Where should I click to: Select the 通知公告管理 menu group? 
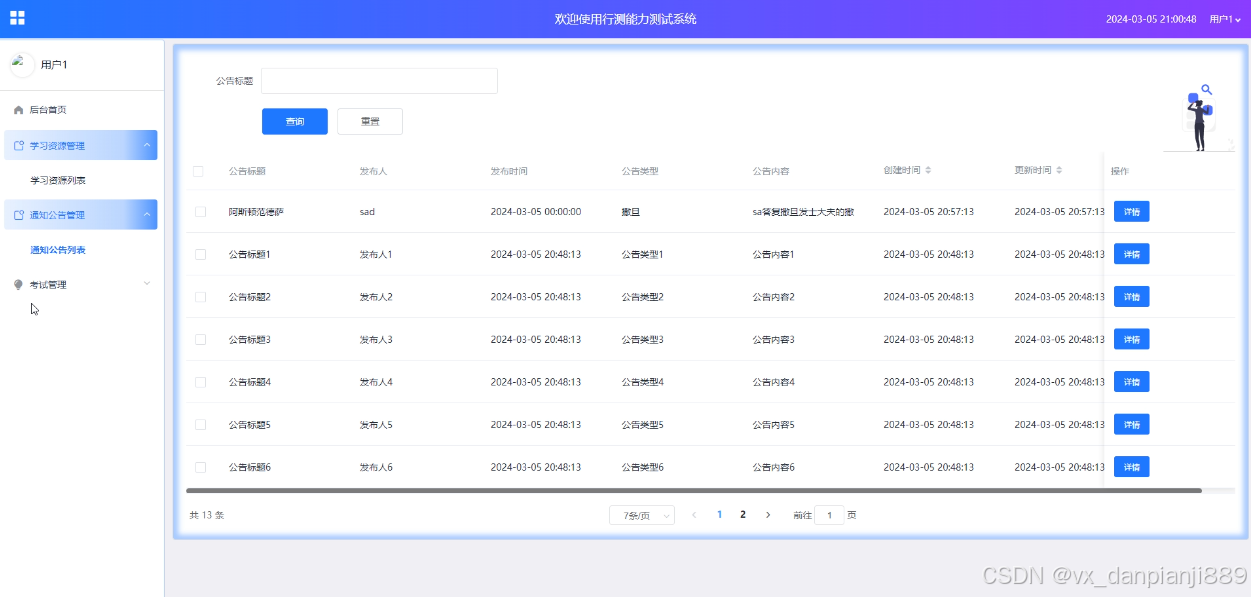tap(81, 215)
